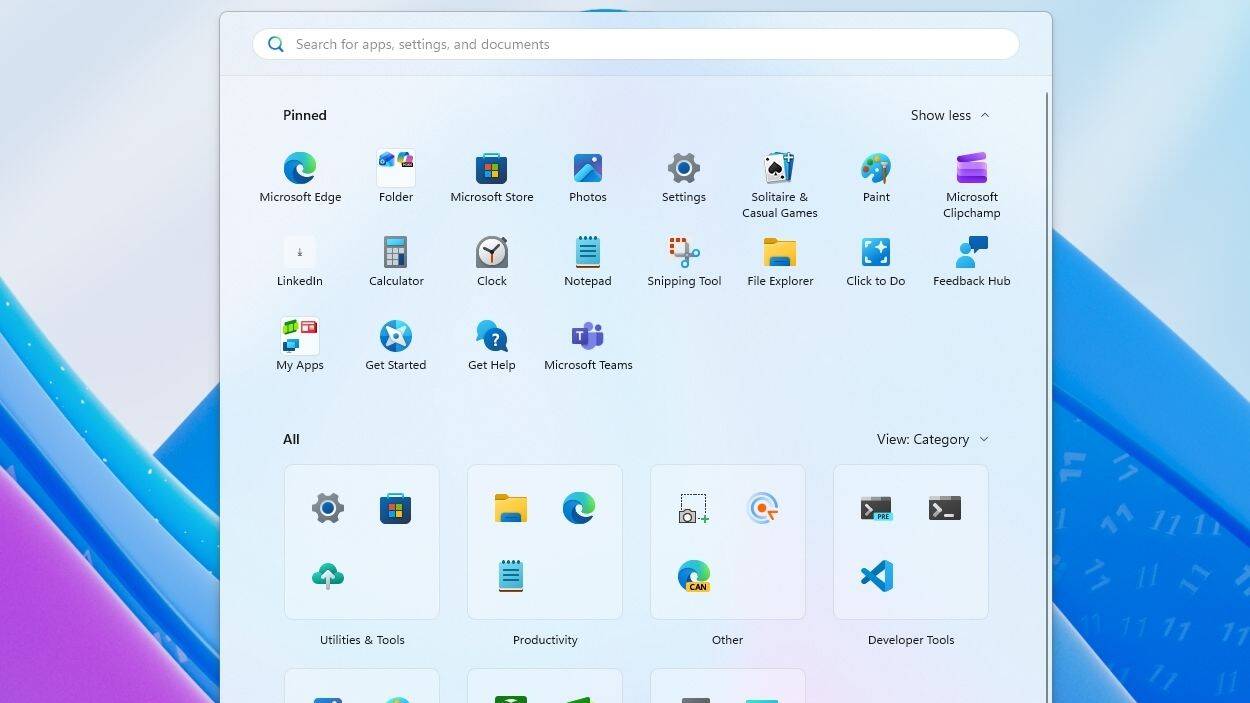The width and height of the screenshot is (1250, 703).
Task: Open Settings gear in Utilities & Tools
Action: (328, 508)
